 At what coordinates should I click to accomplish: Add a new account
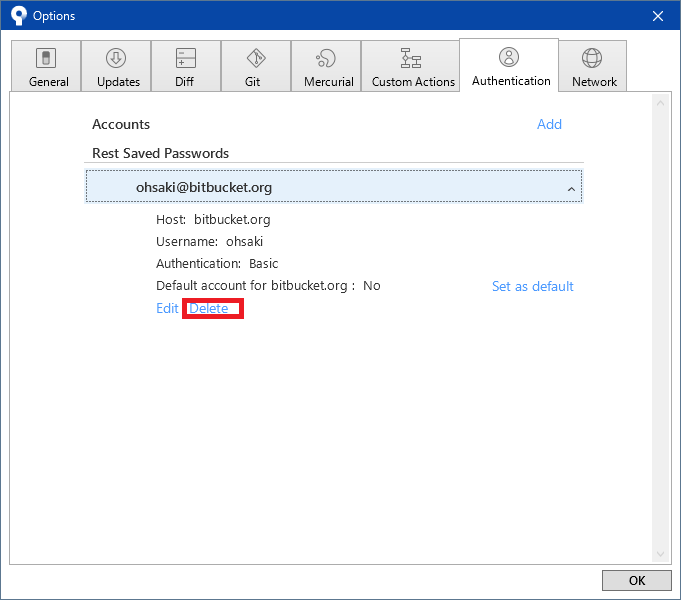tap(549, 124)
